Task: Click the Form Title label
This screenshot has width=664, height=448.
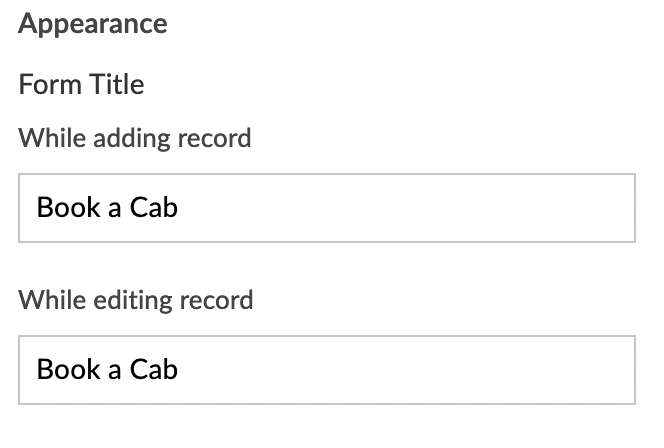Action: pyautogui.click(x=81, y=84)
